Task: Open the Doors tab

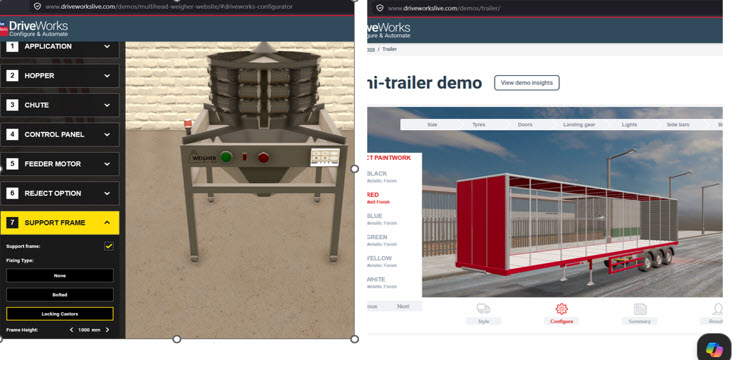Action: (525, 125)
